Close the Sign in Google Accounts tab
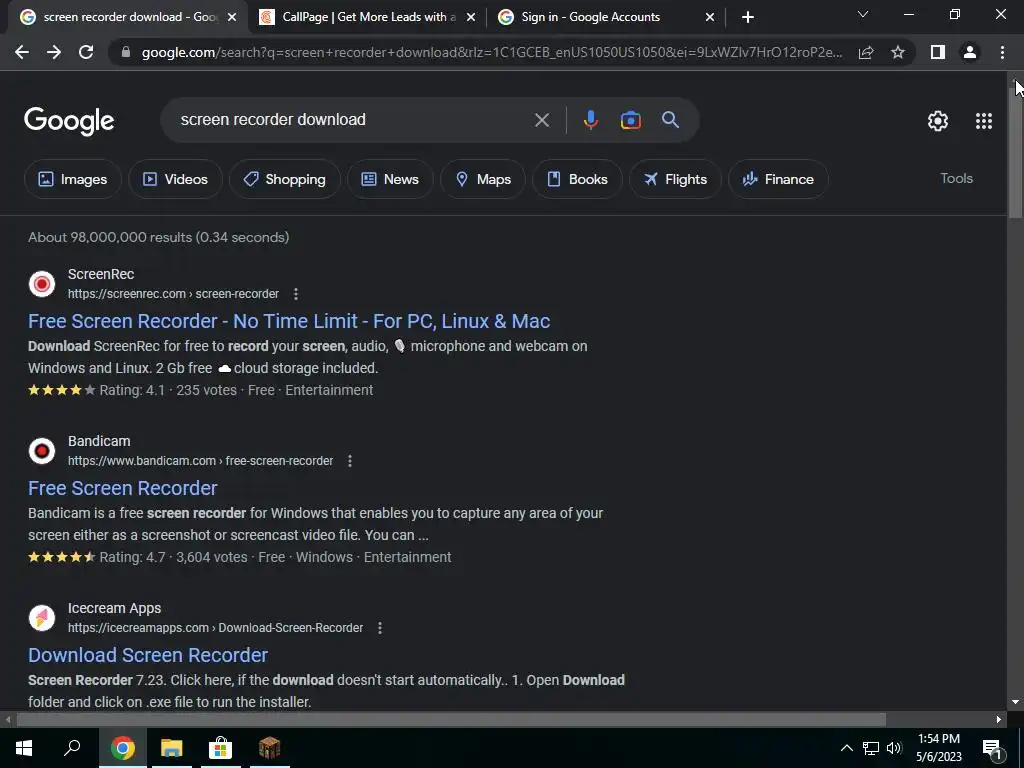This screenshot has width=1024, height=768. [710, 18]
